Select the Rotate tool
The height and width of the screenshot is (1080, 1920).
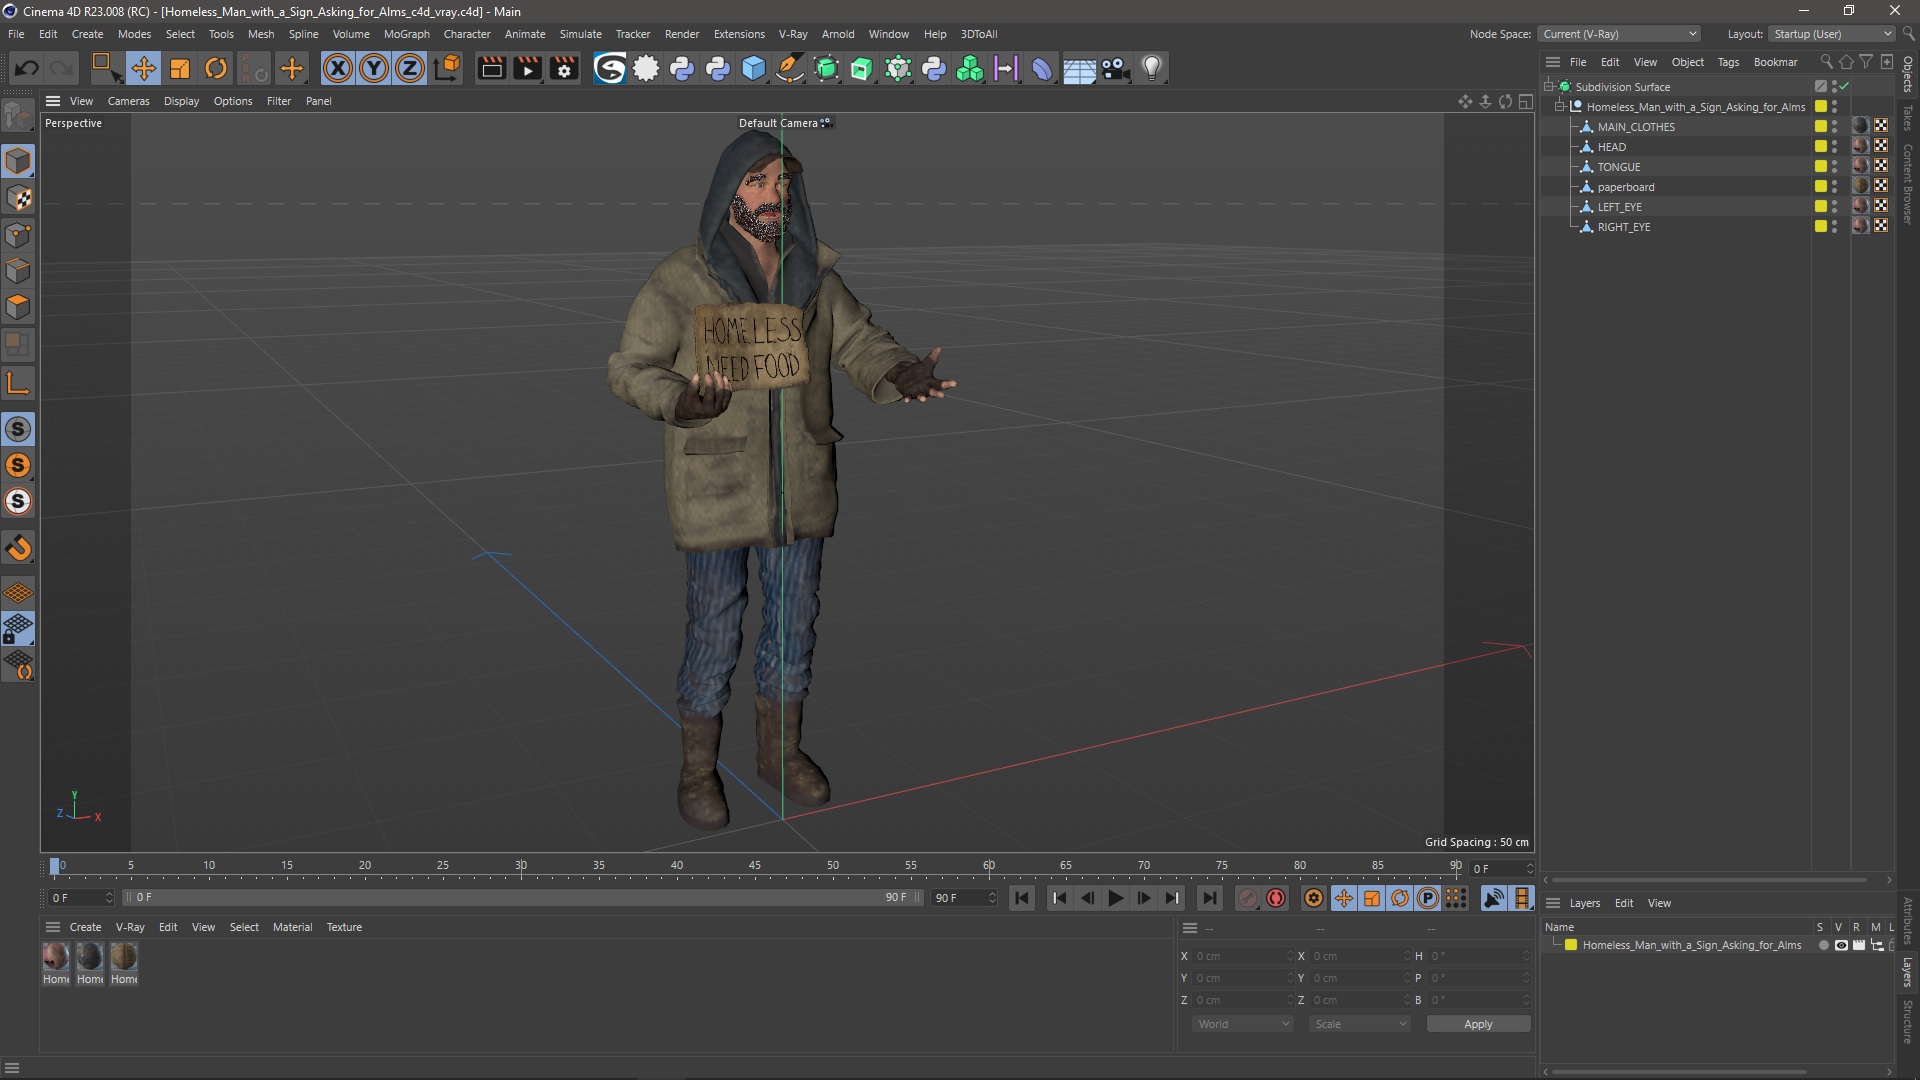216,68
